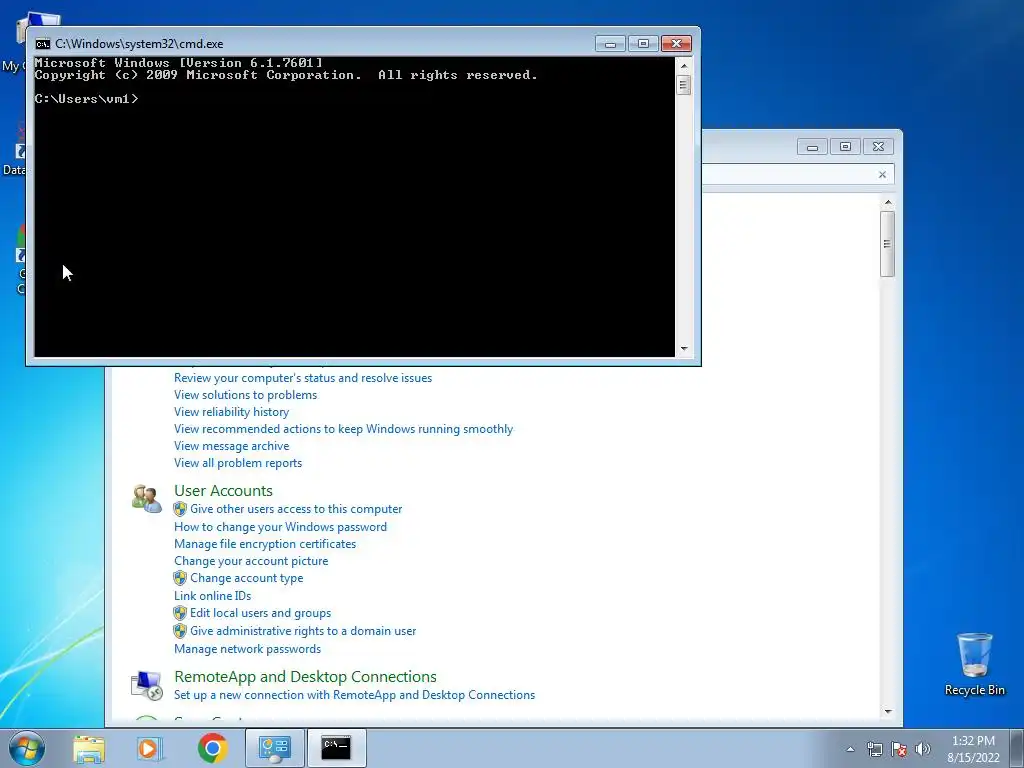The height and width of the screenshot is (768, 1024).
Task: Switch to Command Prompt taskbar button
Action: pos(336,748)
